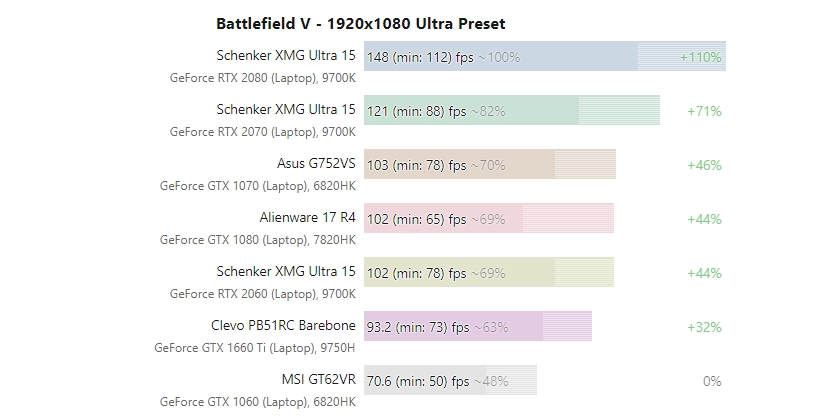Click the +71% difference value
Image resolution: width=830 pixels, height=417 pixels.
click(x=704, y=111)
